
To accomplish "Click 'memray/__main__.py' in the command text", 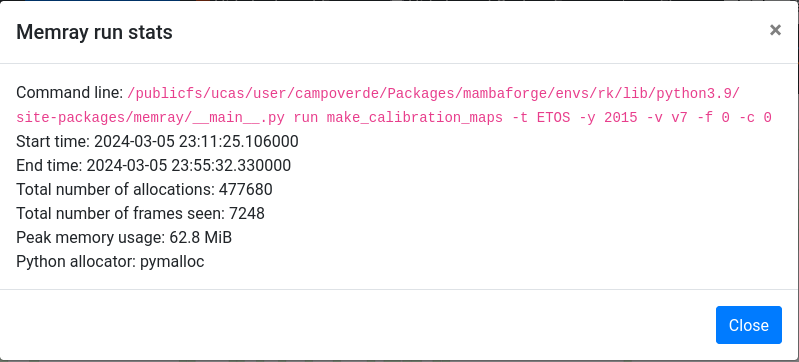I will point(209,117).
